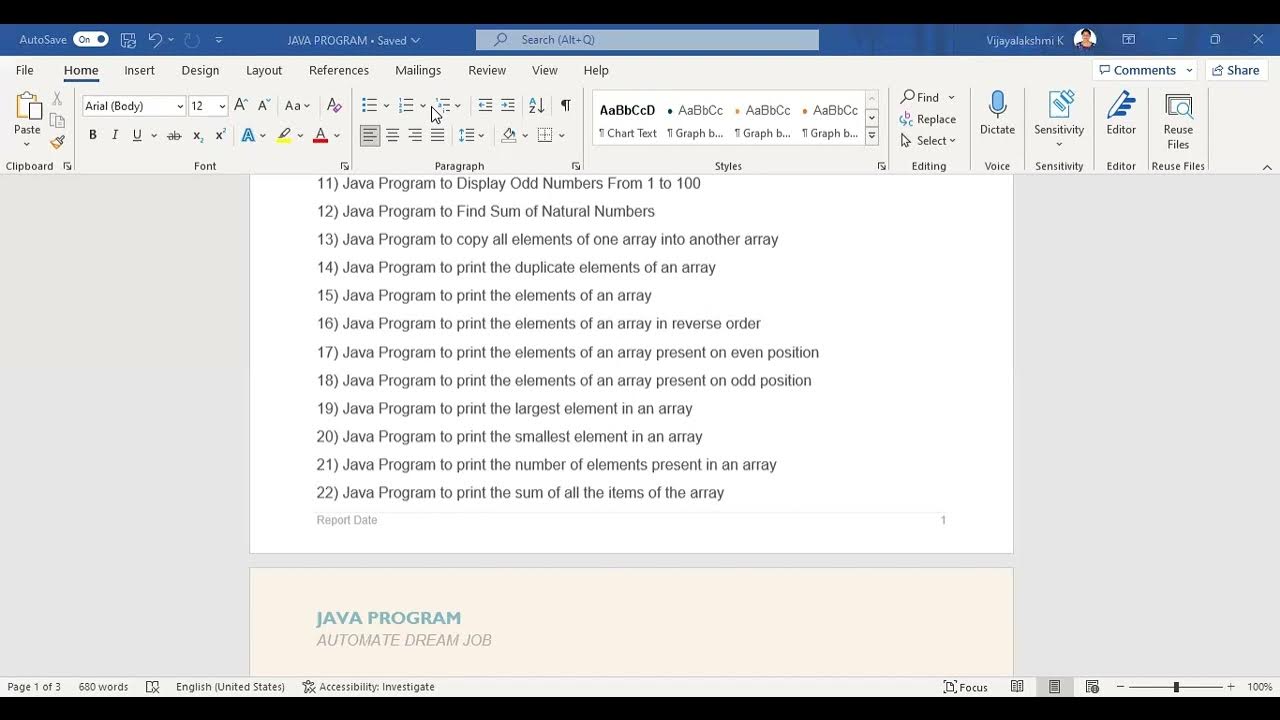The width and height of the screenshot is (1280, 720).
Task: Switch to Read Mode view
Action: tap(1017, 687)
